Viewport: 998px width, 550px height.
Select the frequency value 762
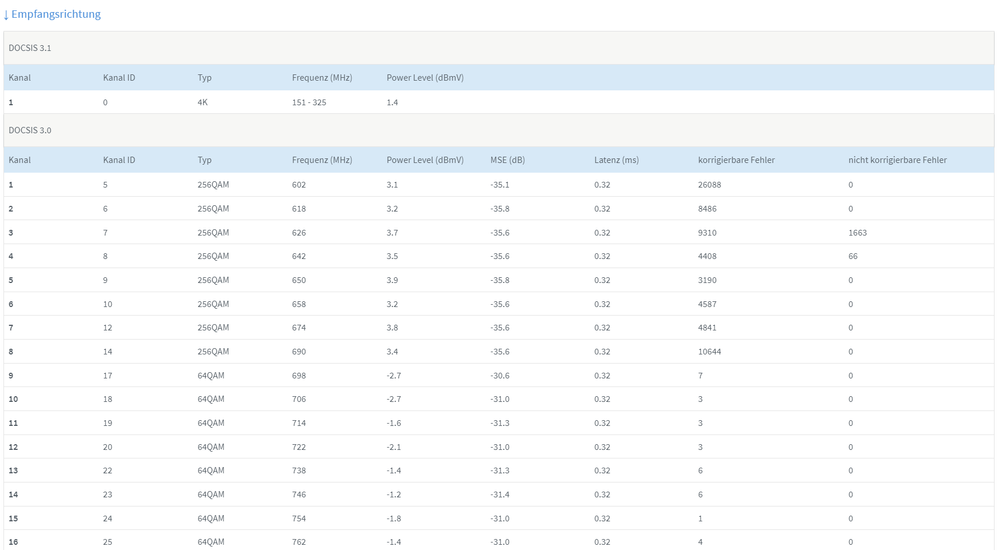tap(299, 542)
